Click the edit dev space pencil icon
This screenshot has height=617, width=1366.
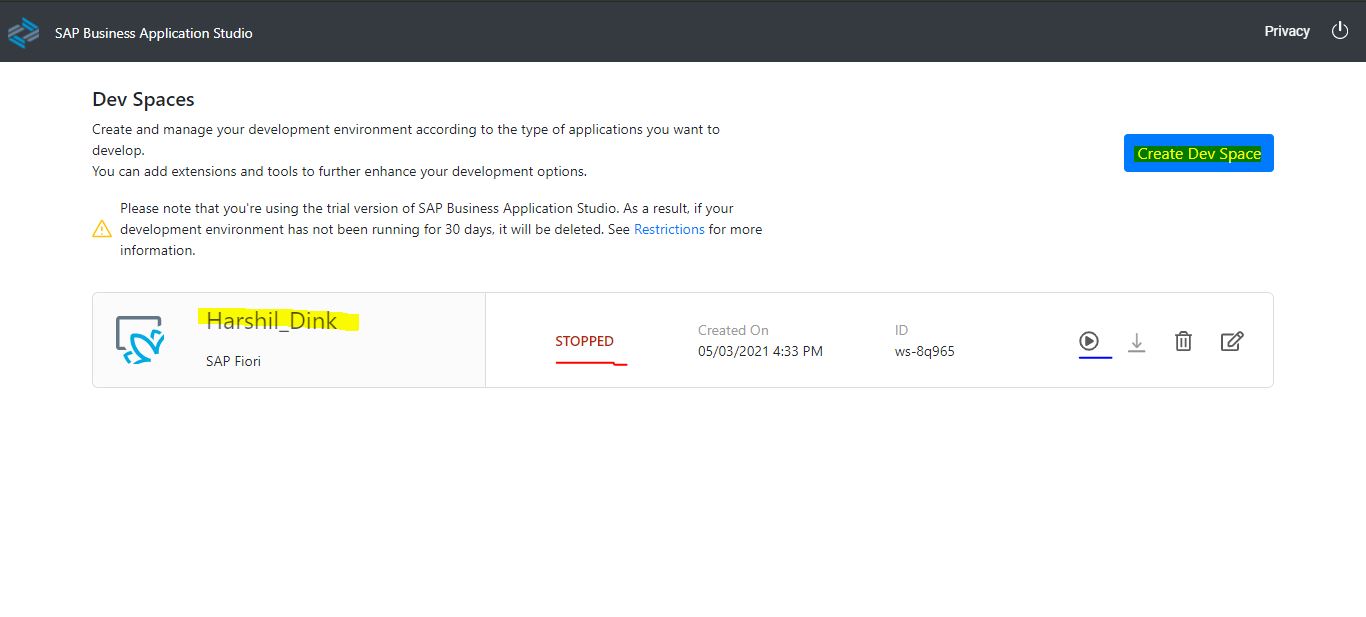point(1232,341)
